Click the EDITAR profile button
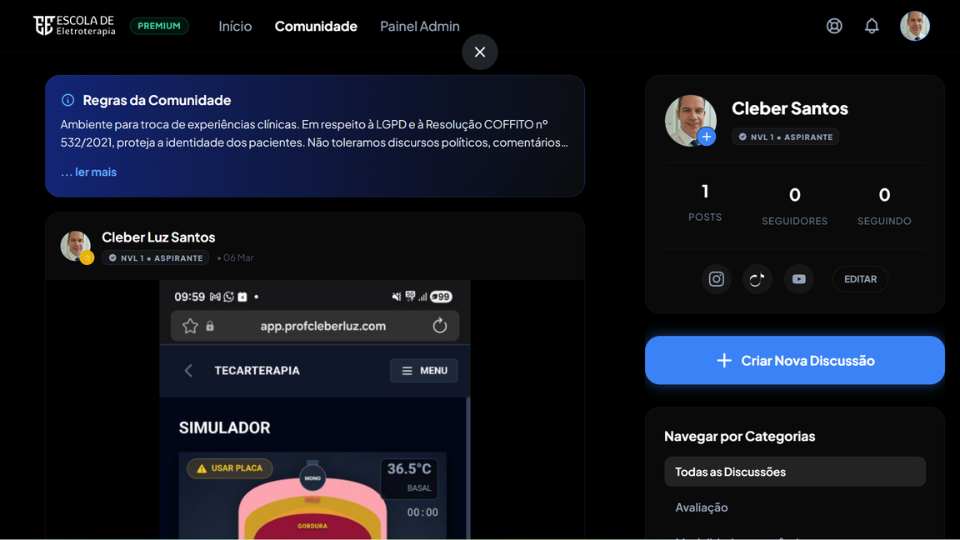Viewport: 960px width, 540px height. [860, 279]
